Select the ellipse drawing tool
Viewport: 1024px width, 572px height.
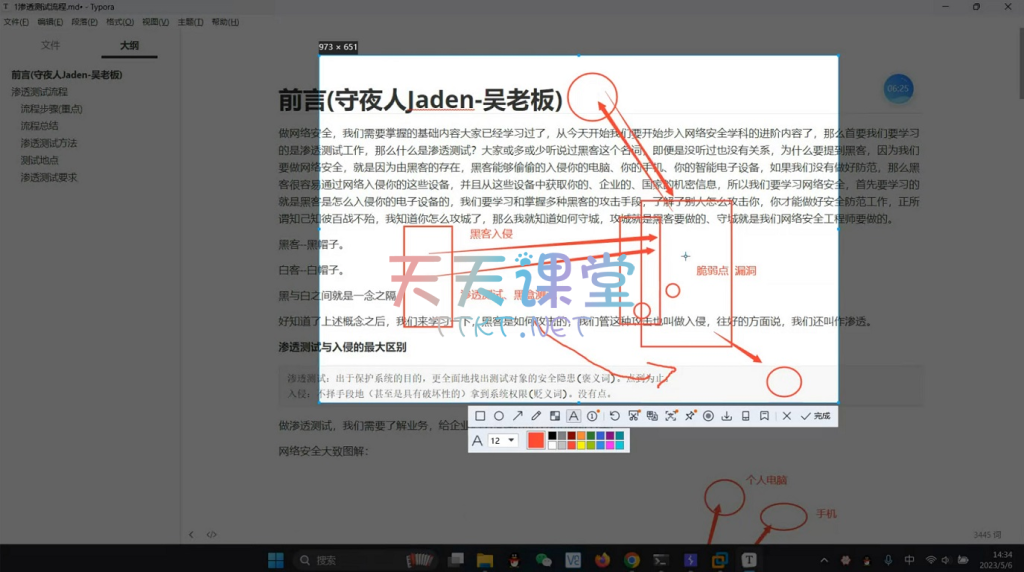click(x=499, y=416)
